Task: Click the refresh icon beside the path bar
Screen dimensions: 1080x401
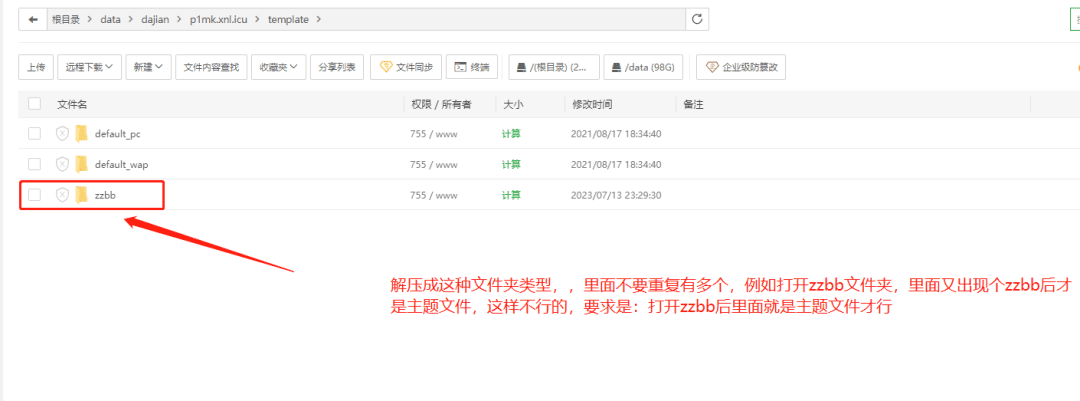Action: (697, 19)
